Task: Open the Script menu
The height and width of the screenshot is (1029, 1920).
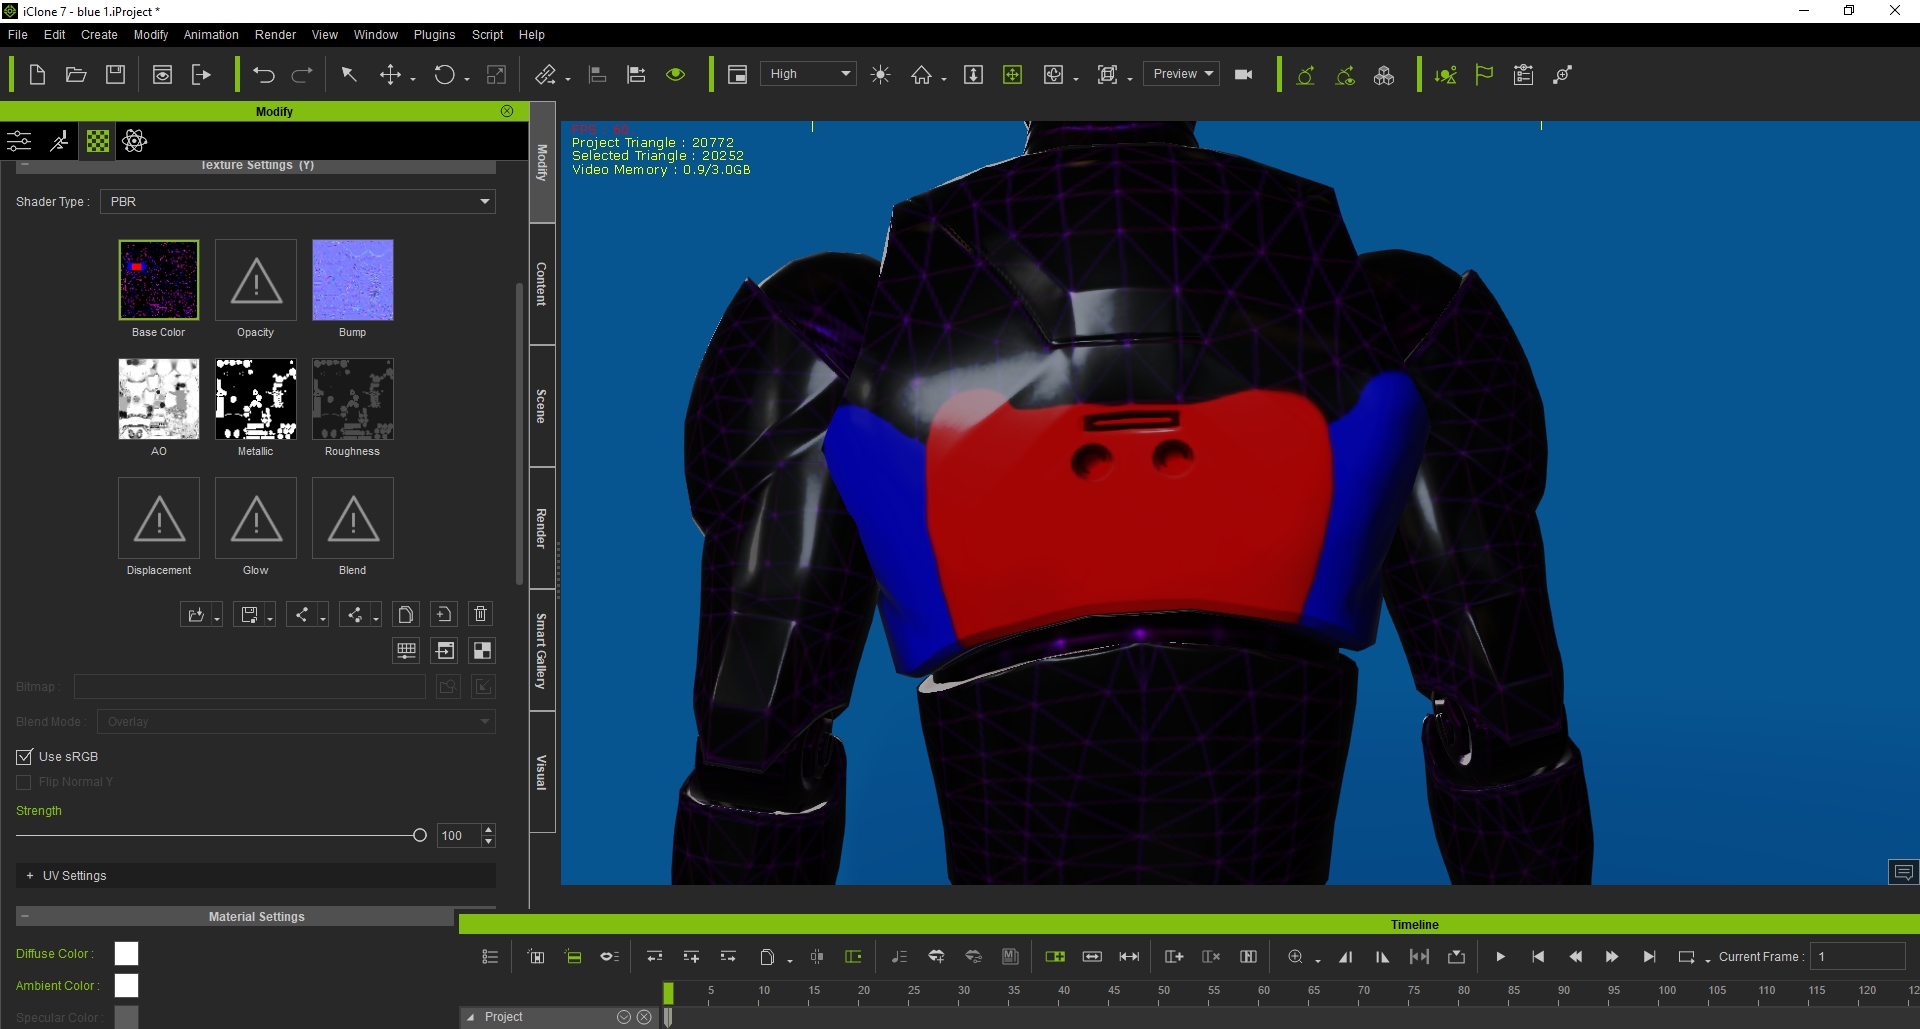Action: [488, 35]
